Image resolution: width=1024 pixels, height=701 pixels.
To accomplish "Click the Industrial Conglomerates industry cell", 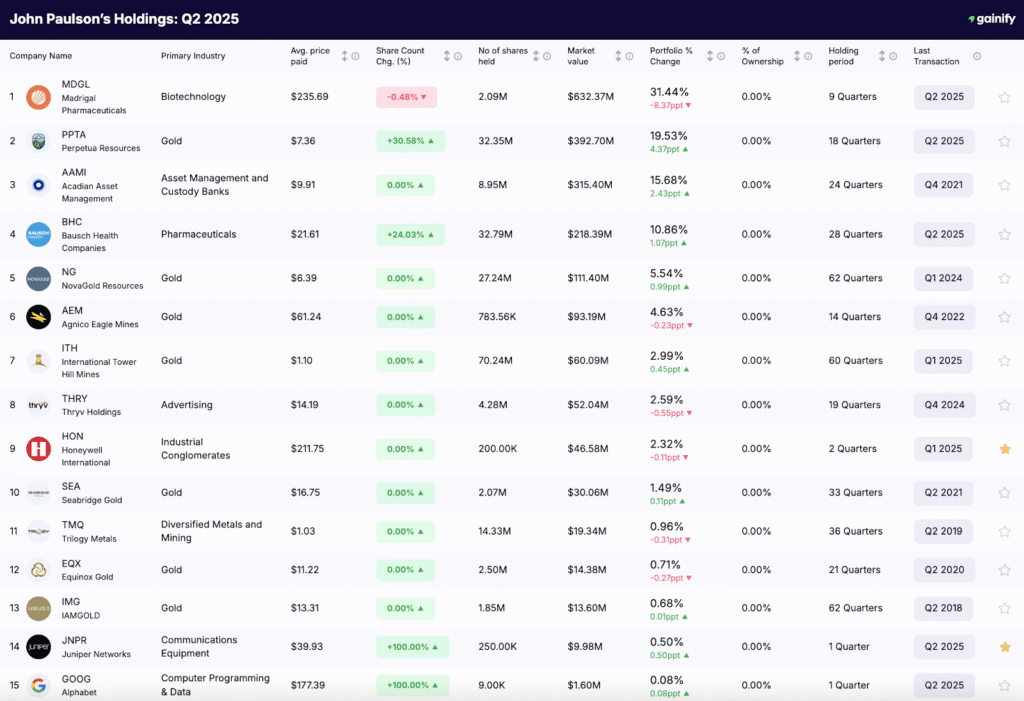I will [x=195, y=449].
